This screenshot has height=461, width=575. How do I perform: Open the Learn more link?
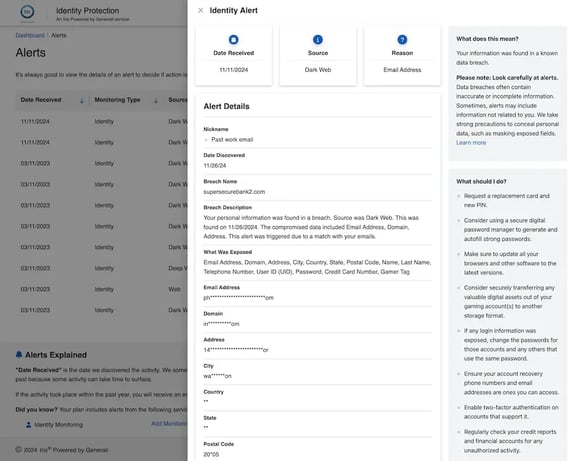[x=471, y=143]
